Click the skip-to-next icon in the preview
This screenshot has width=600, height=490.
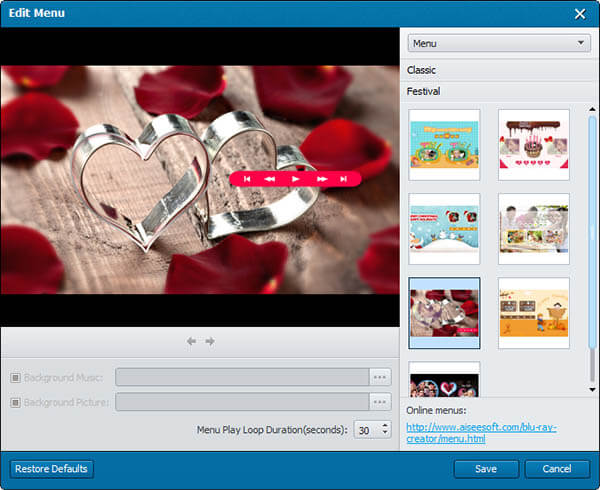[345, 179]
